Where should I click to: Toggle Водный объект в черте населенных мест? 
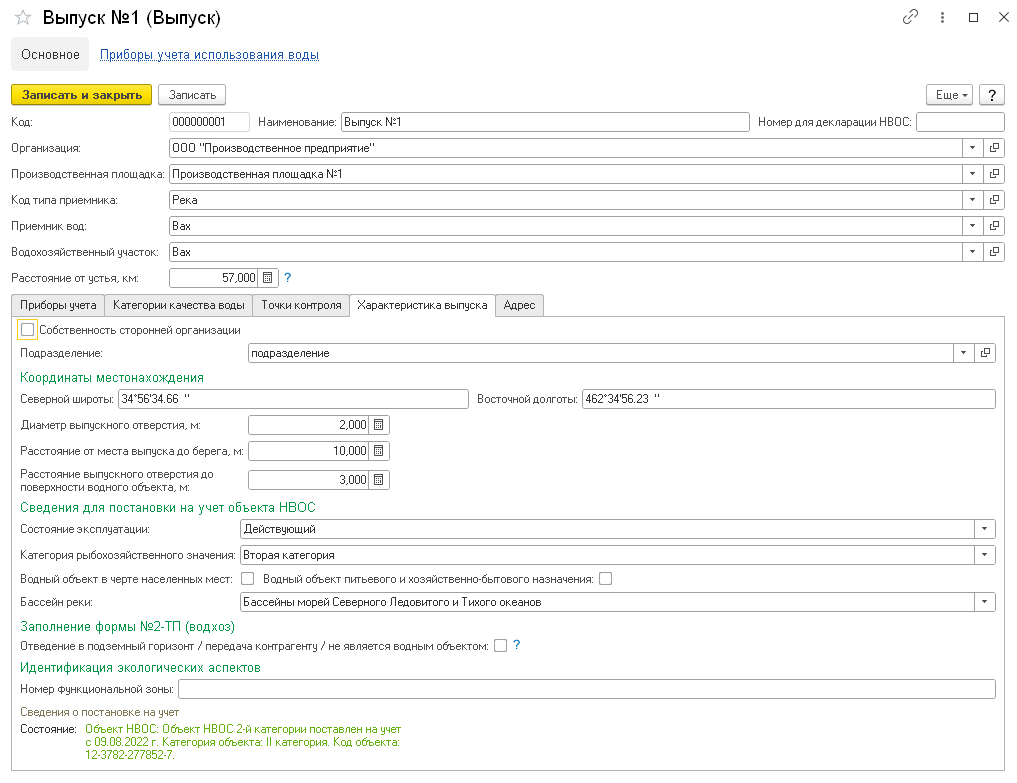[248, 578]
